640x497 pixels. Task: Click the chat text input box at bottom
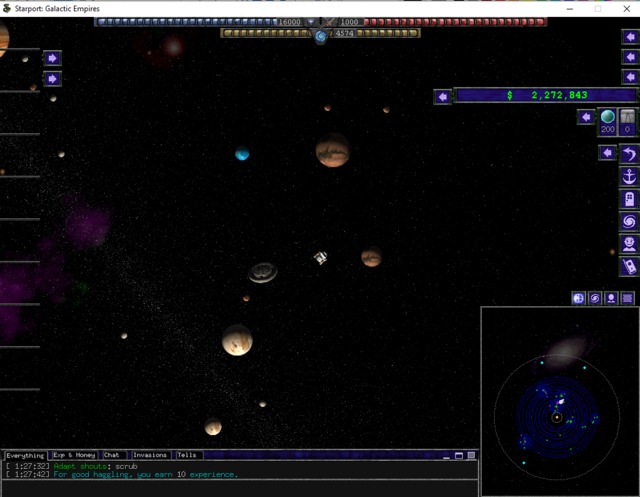(x=239, y=488)
